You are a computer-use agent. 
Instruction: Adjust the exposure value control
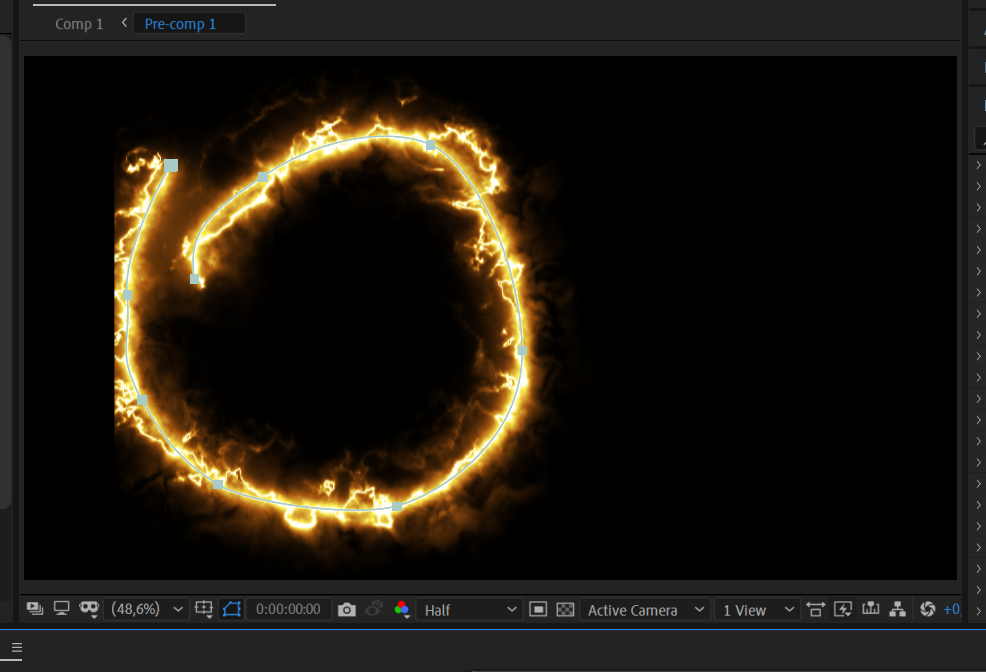pyautogui.click(x=950, y=608)
